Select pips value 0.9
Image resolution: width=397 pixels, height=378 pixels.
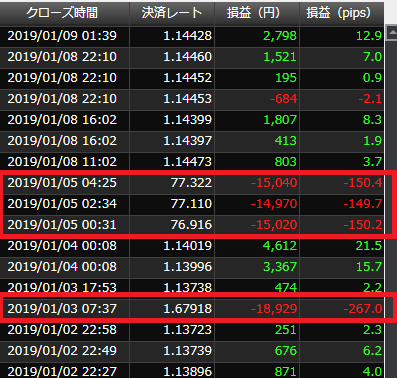372,77
